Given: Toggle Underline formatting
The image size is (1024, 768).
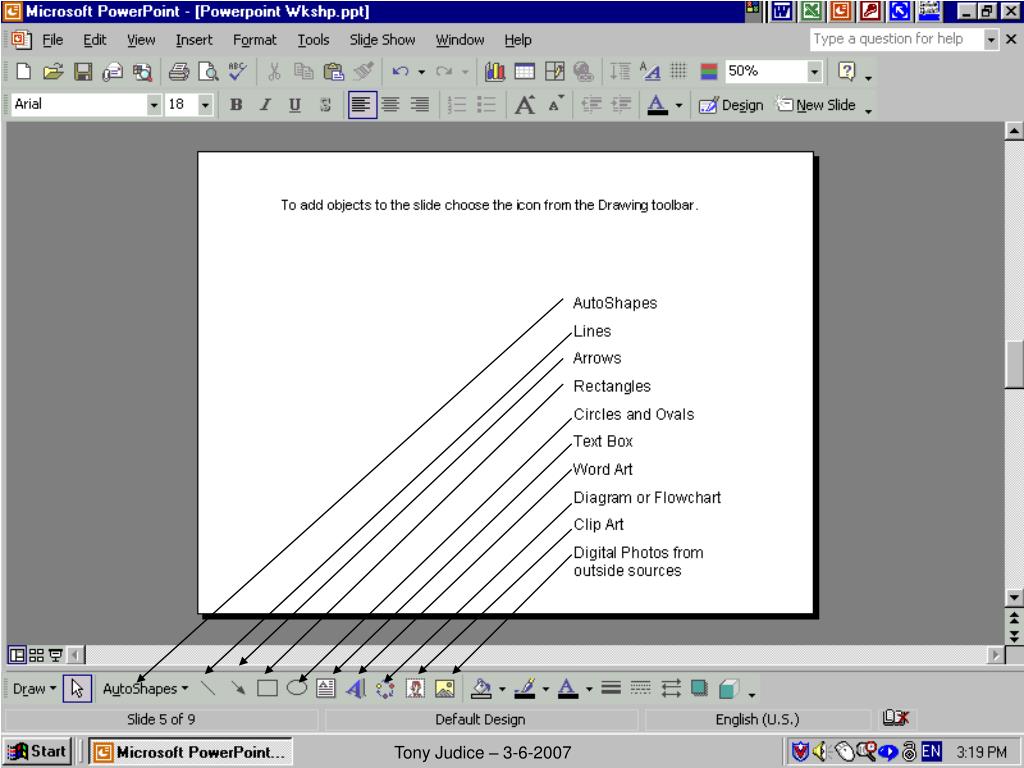Looking at the screenshot, I should pyautogui.click(x=295, y=104).
